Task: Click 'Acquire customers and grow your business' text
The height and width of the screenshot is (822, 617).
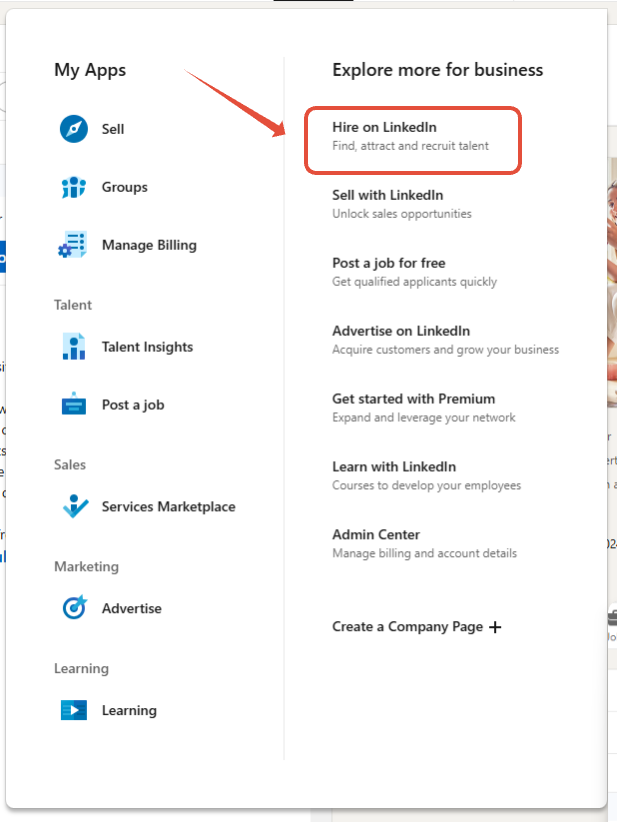Action: pos(446,350)
